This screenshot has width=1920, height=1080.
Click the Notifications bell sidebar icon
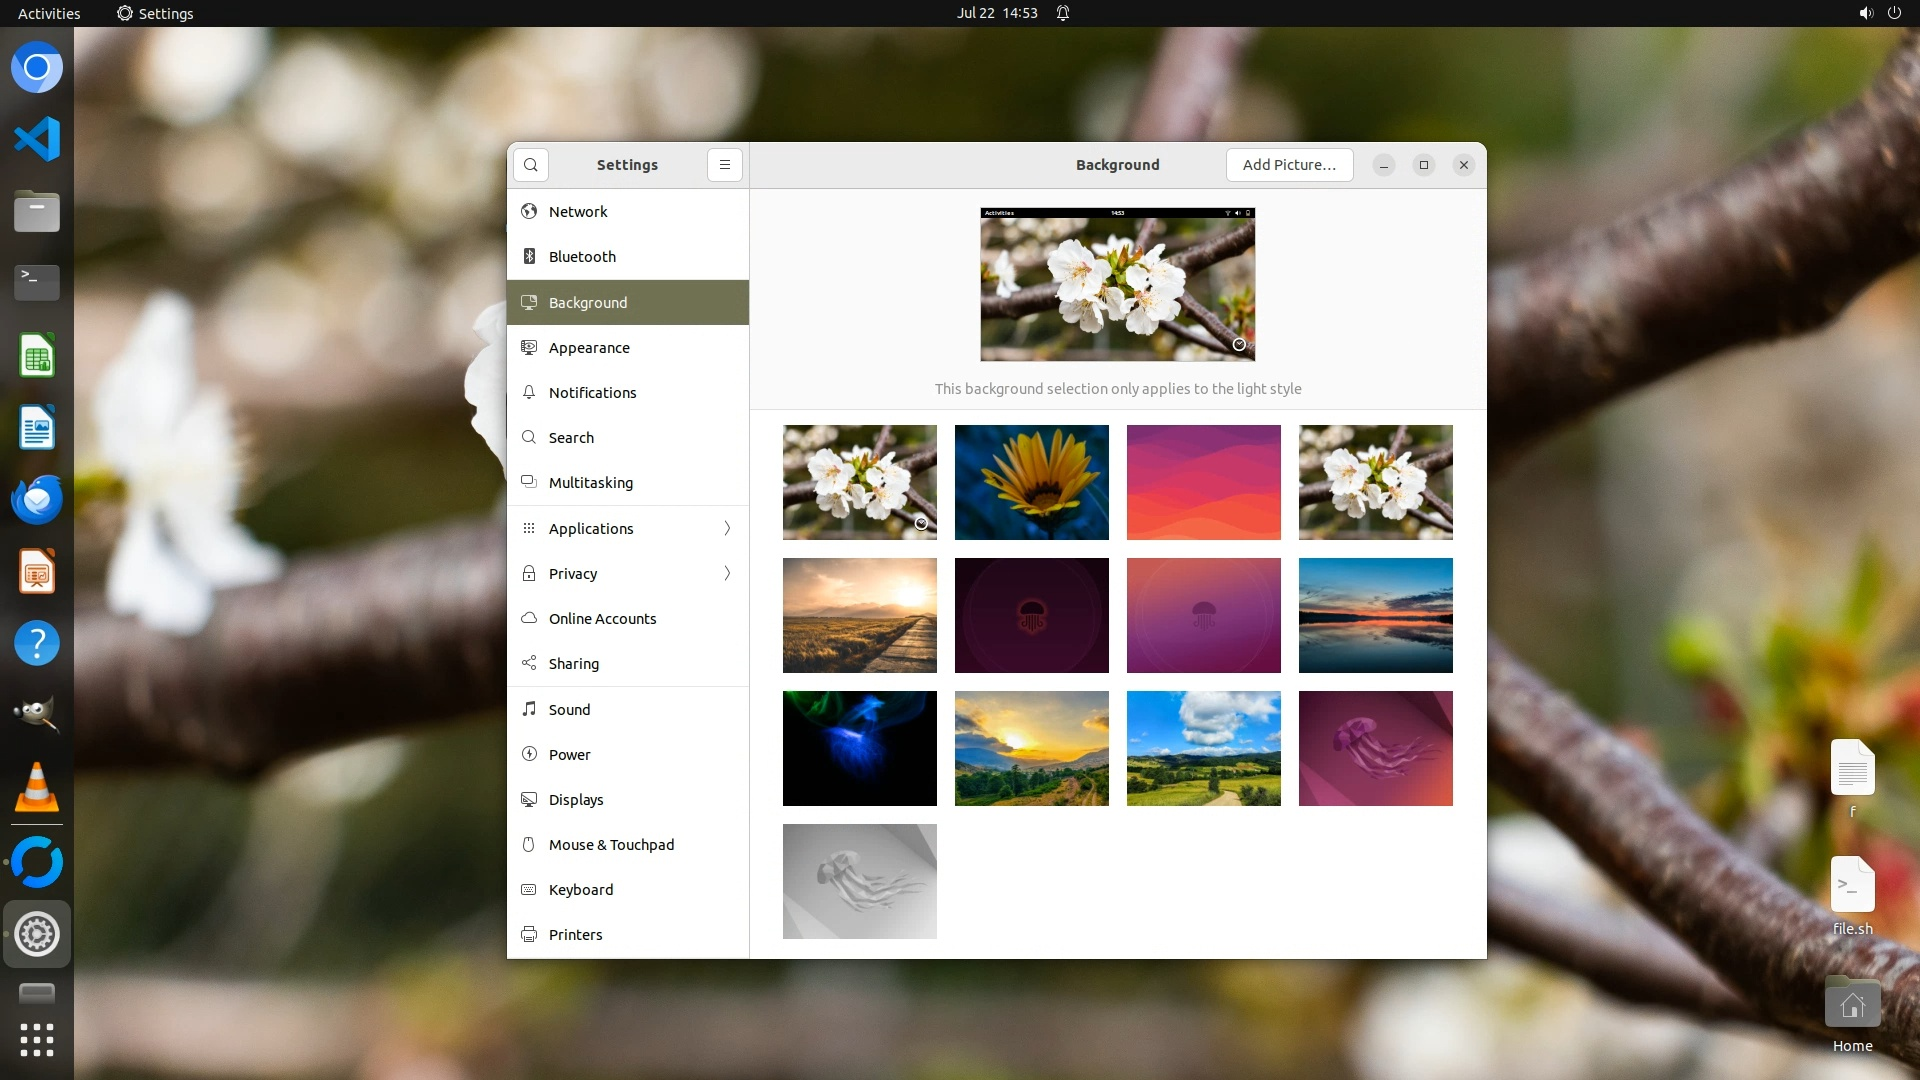[x=529, y=393]
